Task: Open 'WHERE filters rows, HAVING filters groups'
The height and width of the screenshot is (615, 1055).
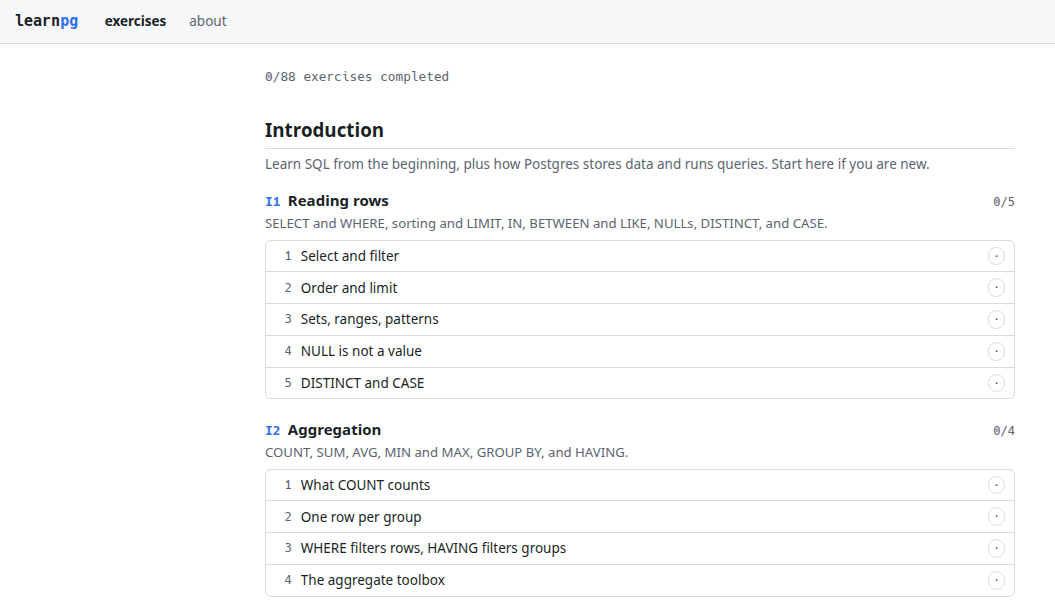Action: (640, 548)
